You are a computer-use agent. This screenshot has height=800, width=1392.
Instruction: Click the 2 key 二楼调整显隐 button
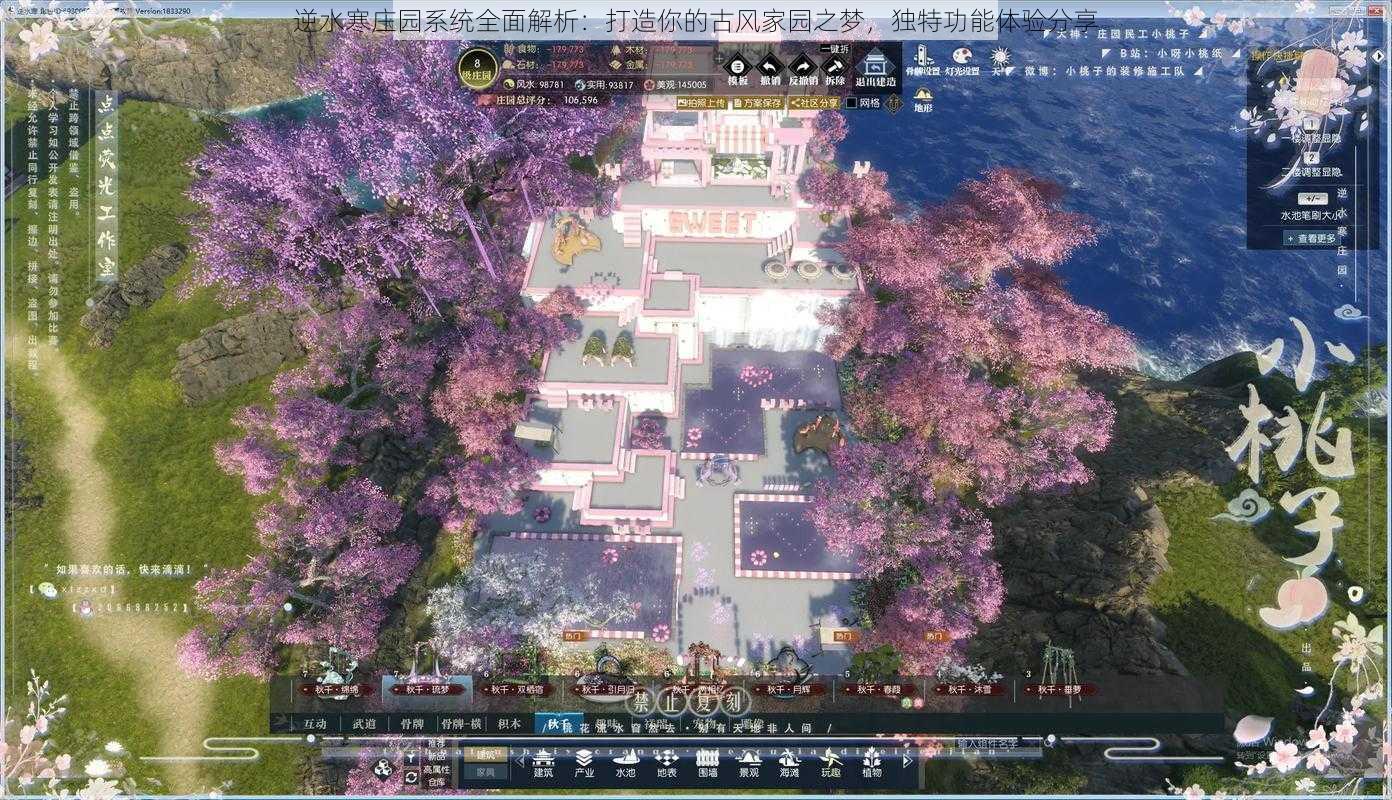point(1311,158)
